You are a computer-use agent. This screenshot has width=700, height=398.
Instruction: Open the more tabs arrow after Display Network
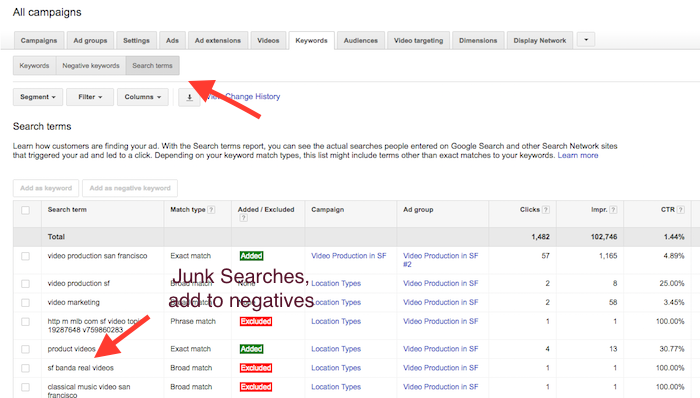[586, 40]
